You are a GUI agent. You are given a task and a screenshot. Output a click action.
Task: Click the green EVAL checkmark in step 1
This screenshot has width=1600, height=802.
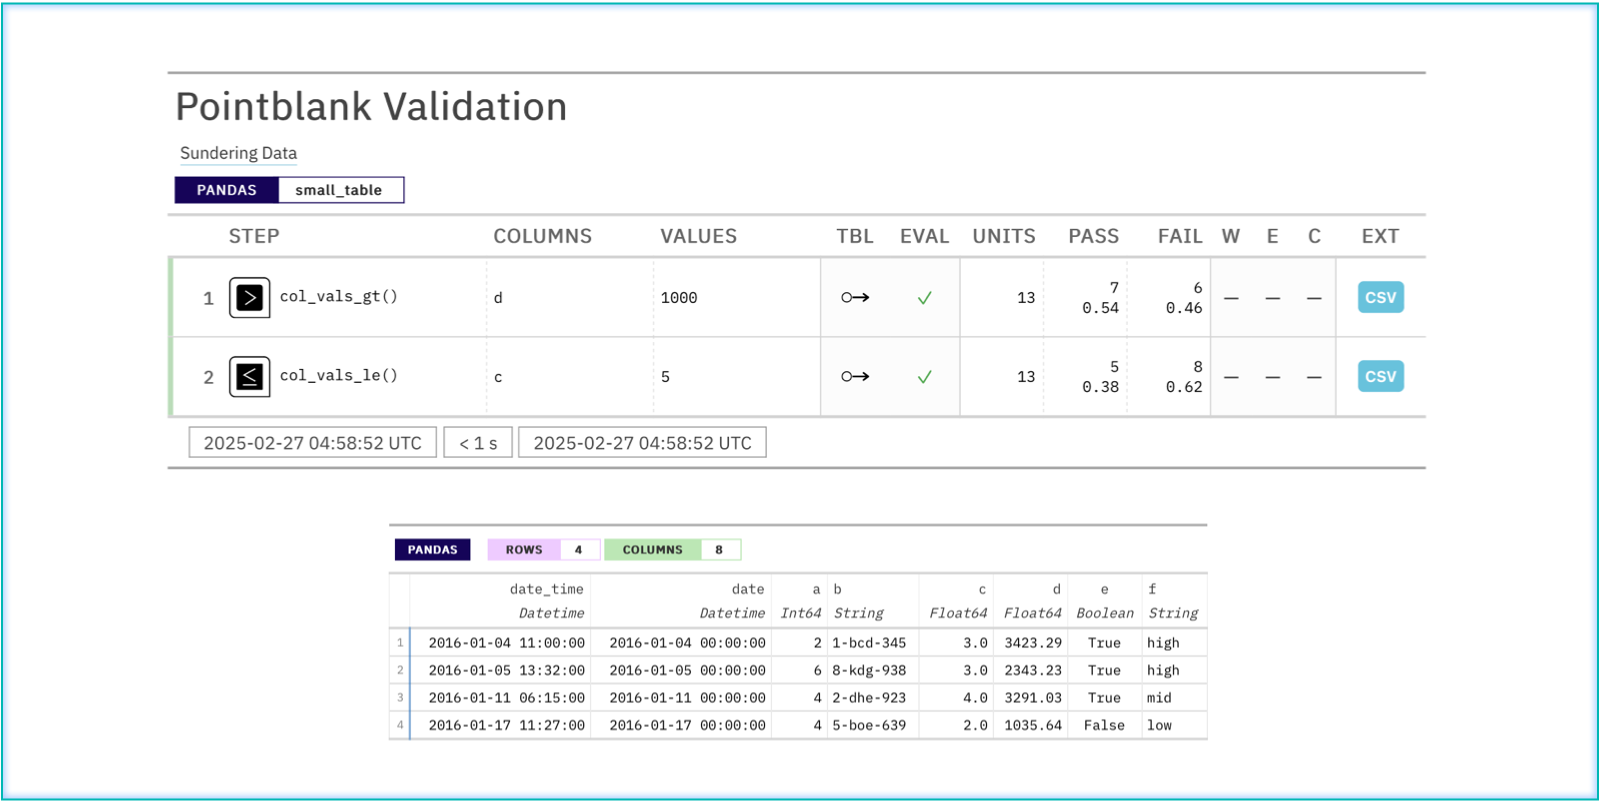point(924,298)
